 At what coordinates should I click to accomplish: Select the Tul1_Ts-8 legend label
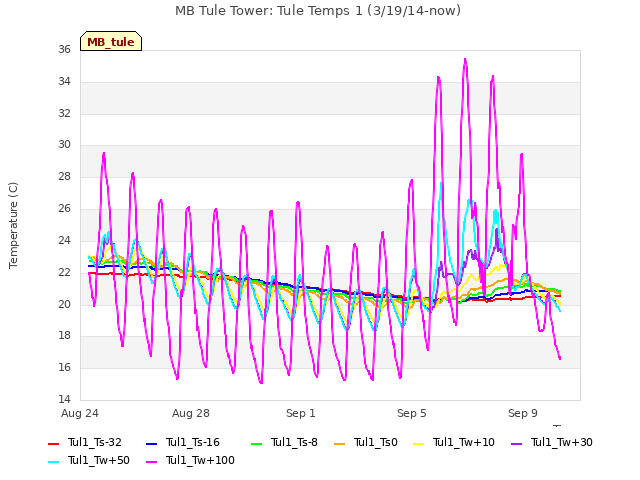point(294,442)
